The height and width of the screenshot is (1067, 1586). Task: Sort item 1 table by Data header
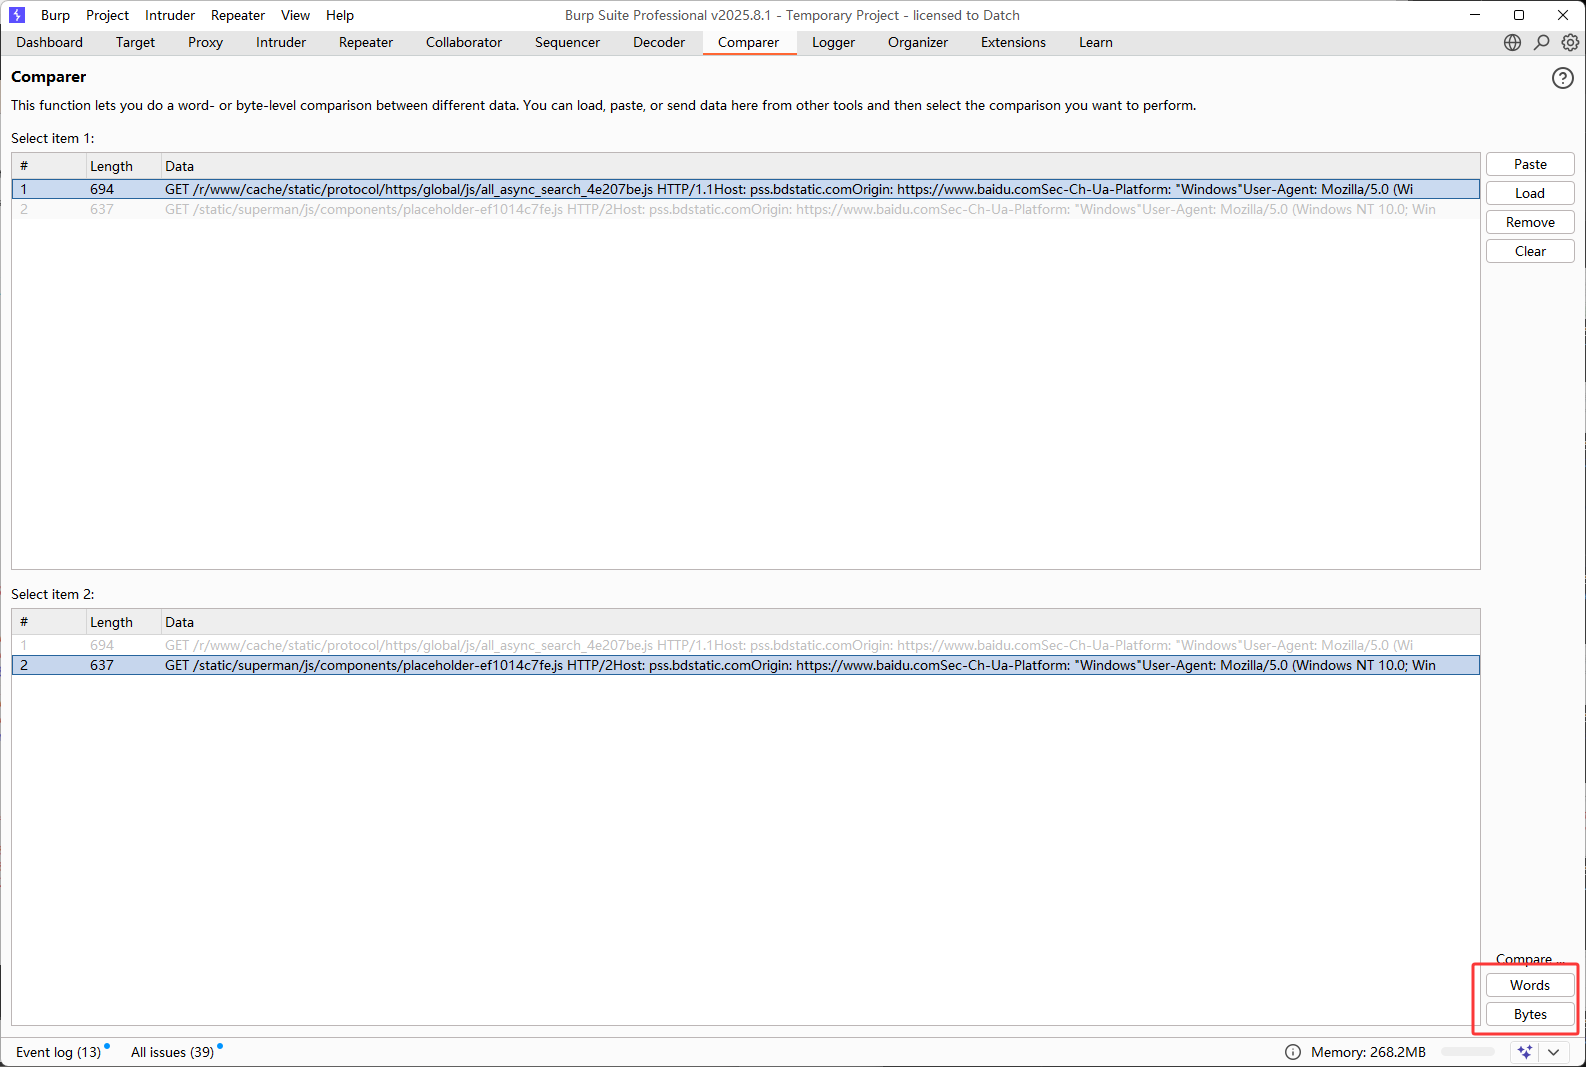(x=820, y=166)
